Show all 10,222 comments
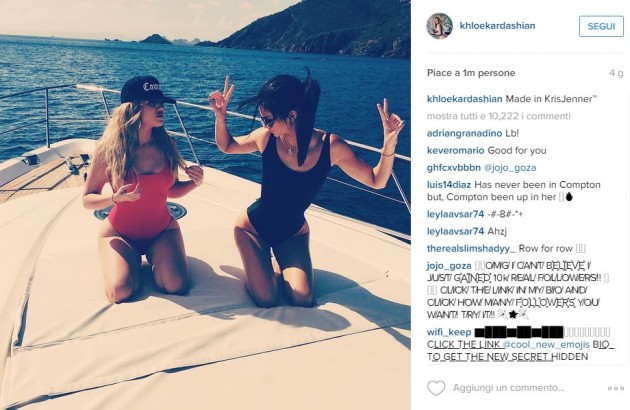Screen dimensions: 630x410 click(x=499, y=116)
